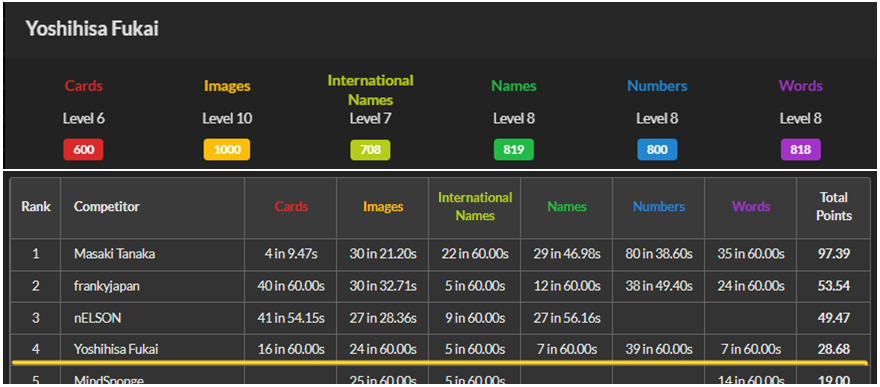The image size is (880, 387).
Task: Click frankyjapan's Words result 24 in 60.00s
Action: point(751,286)
